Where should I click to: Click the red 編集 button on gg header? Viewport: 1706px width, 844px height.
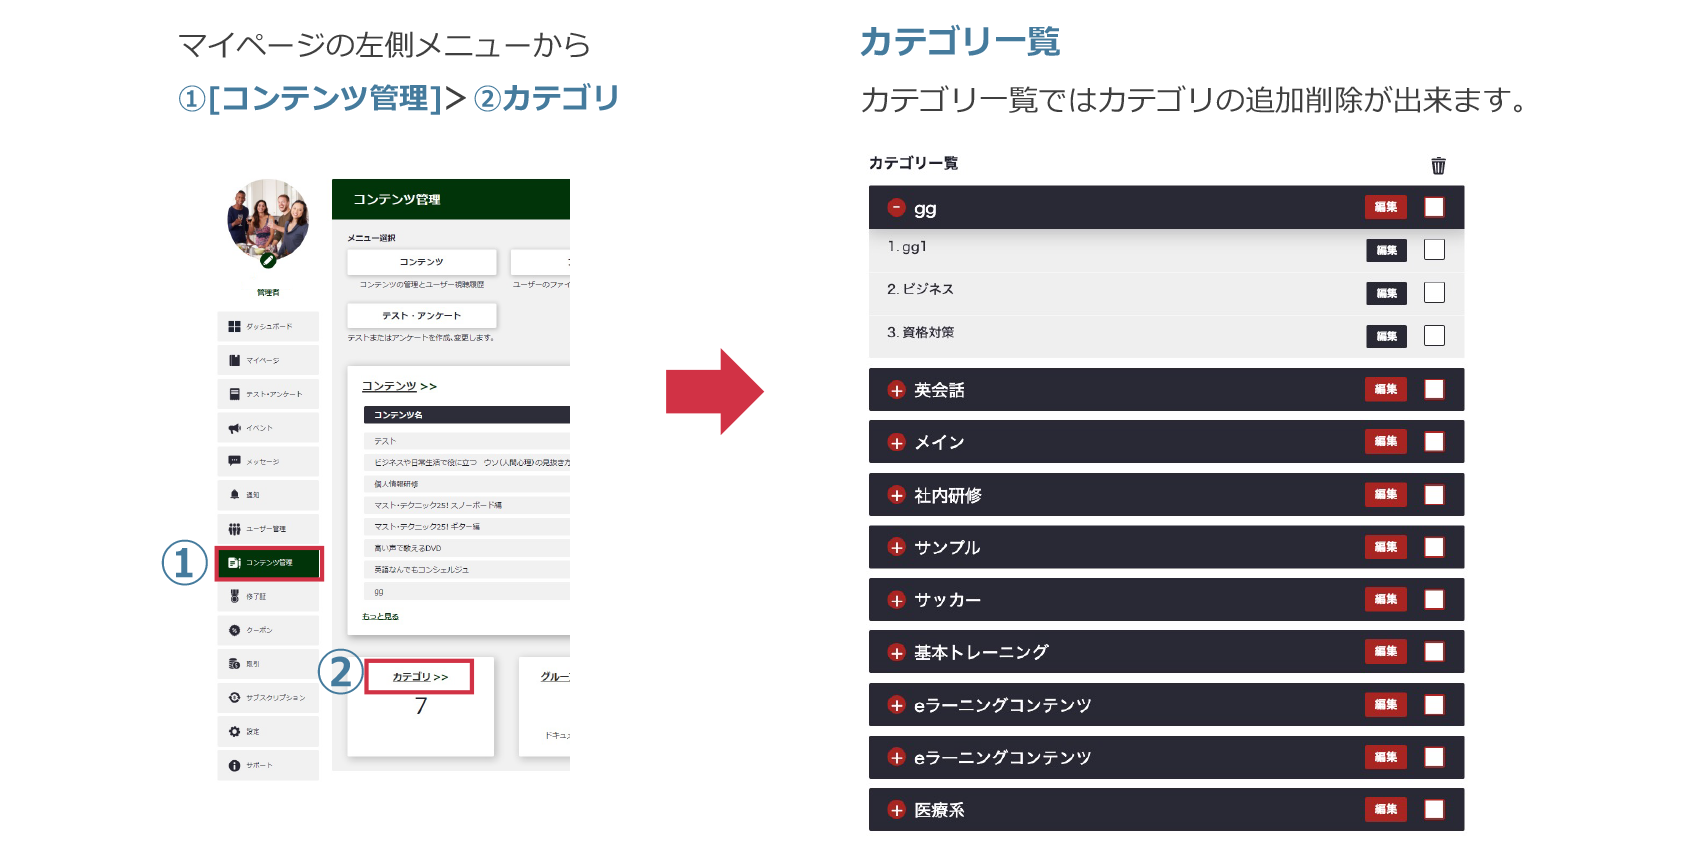(x=1386, y=207)
